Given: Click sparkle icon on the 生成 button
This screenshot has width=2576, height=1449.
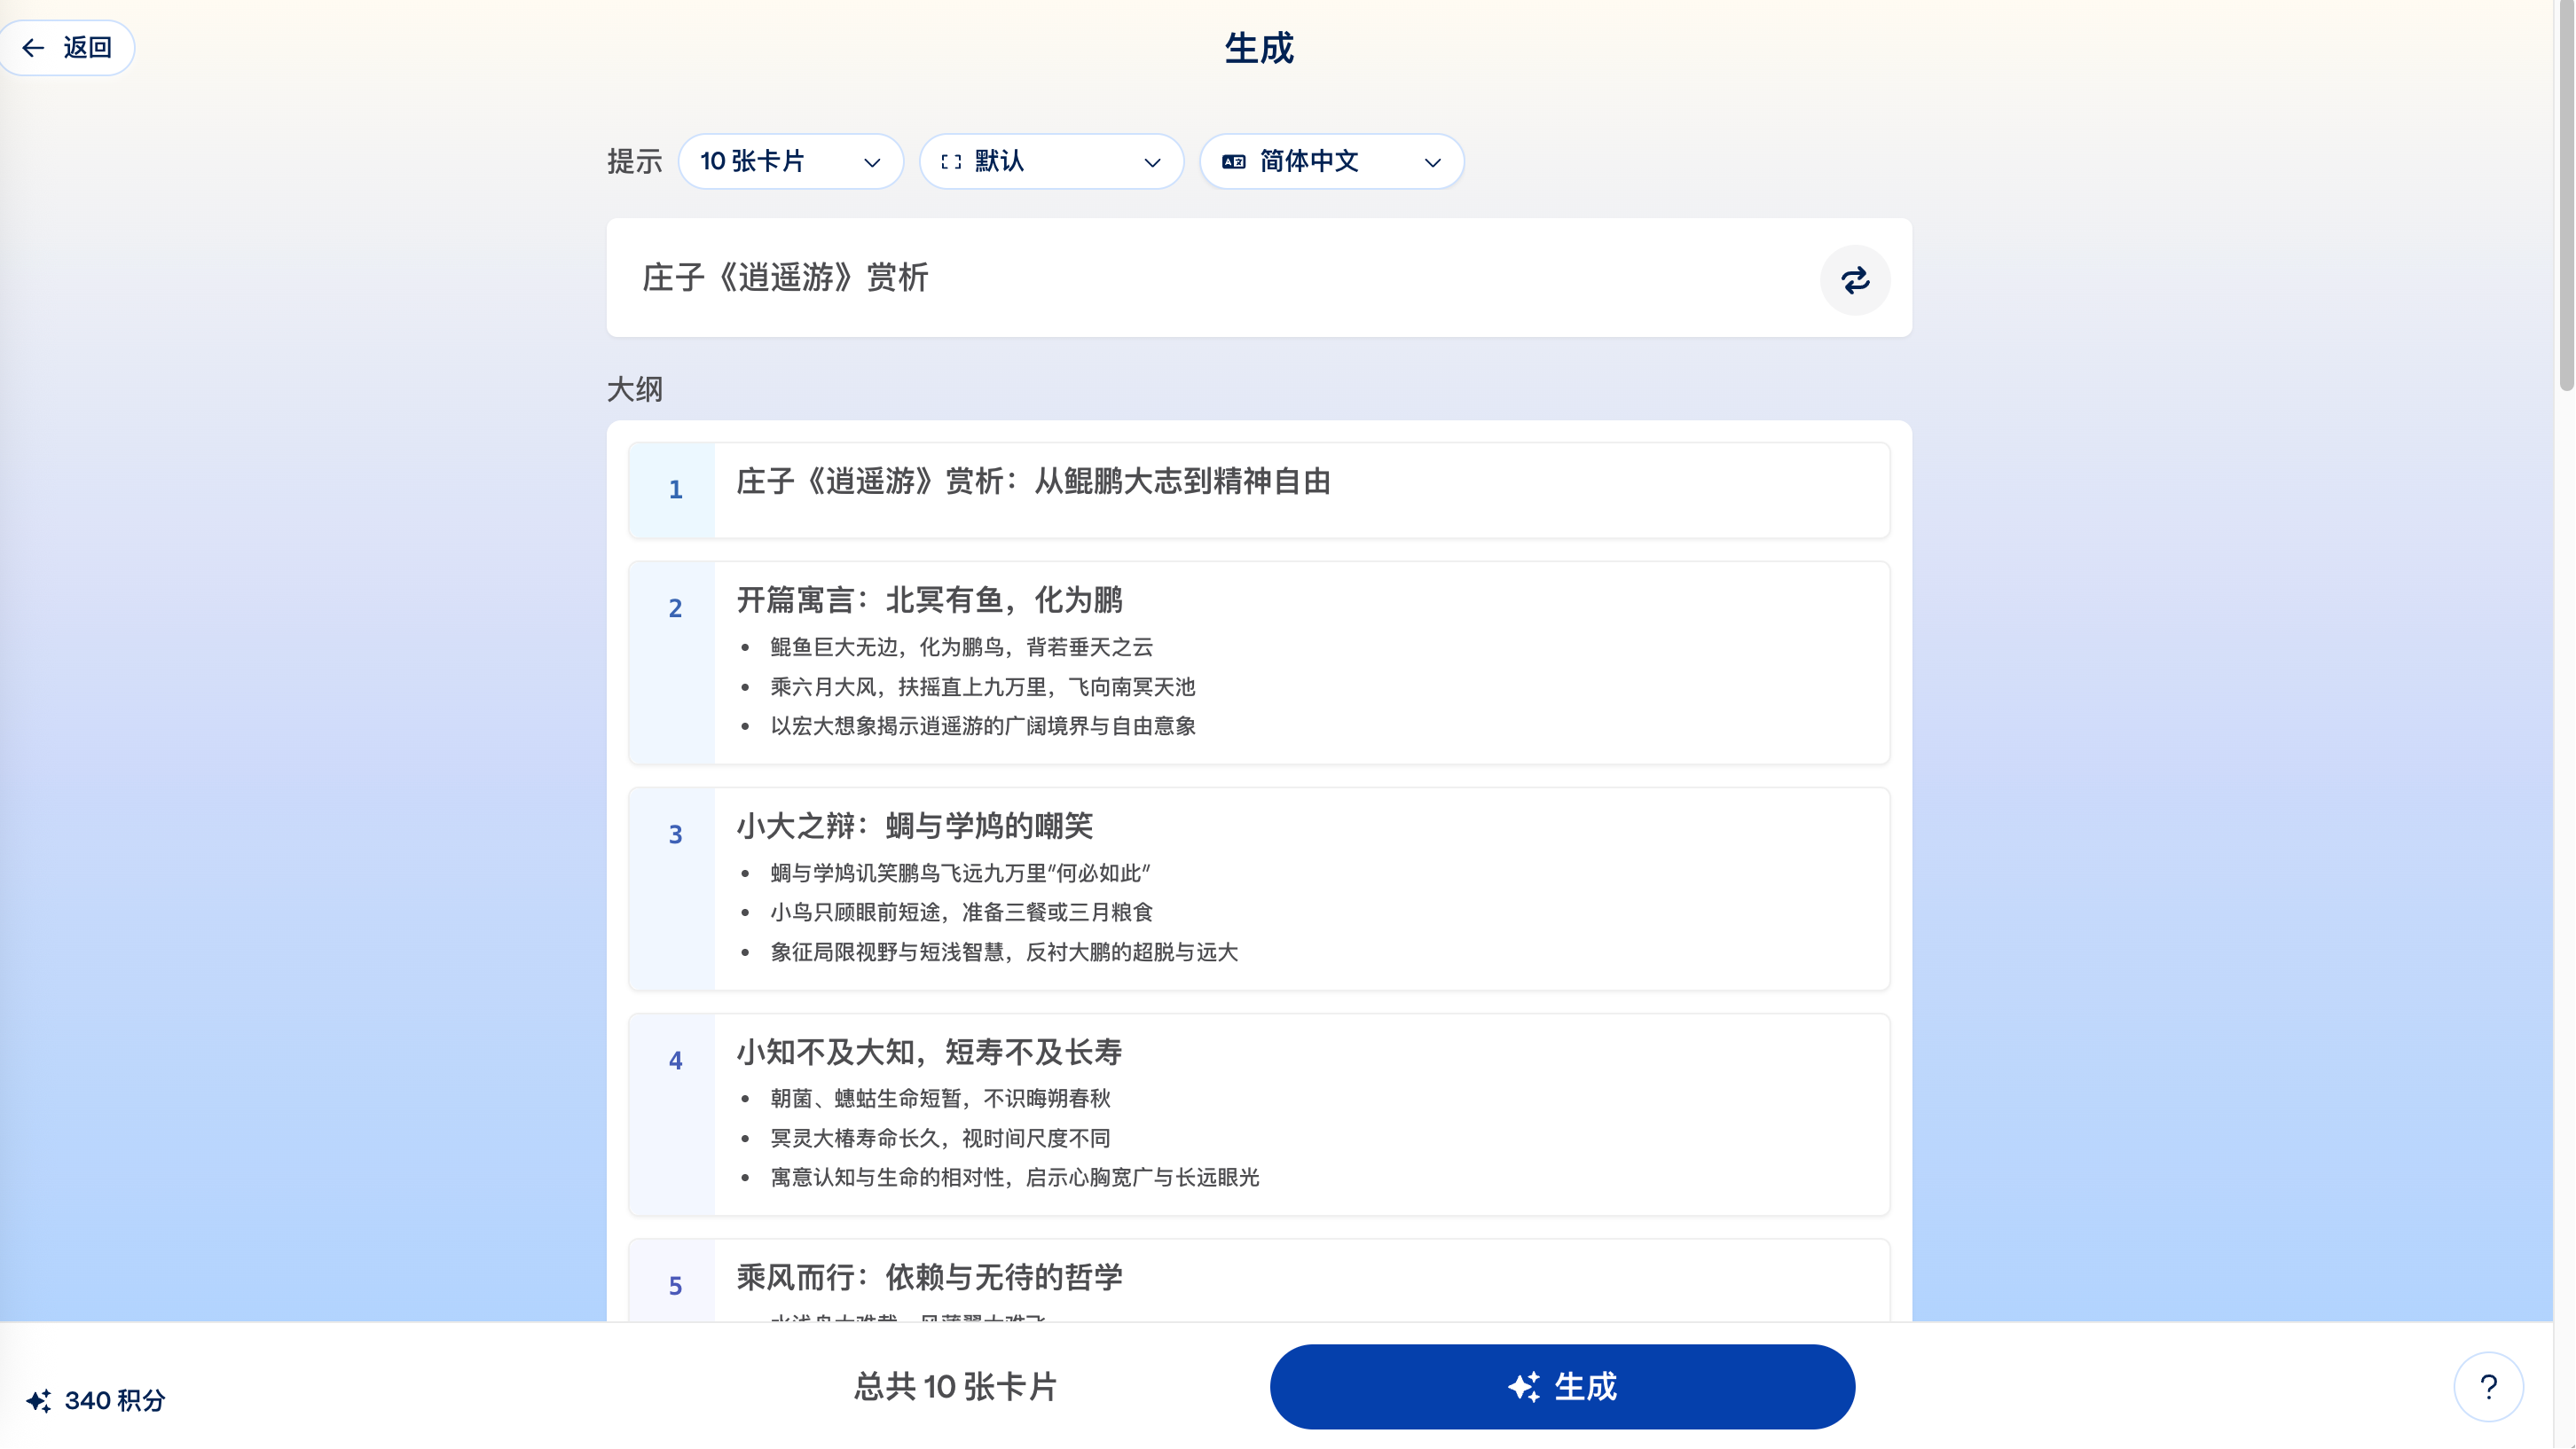Looking at the screenshot, I should point(1524,1387).
